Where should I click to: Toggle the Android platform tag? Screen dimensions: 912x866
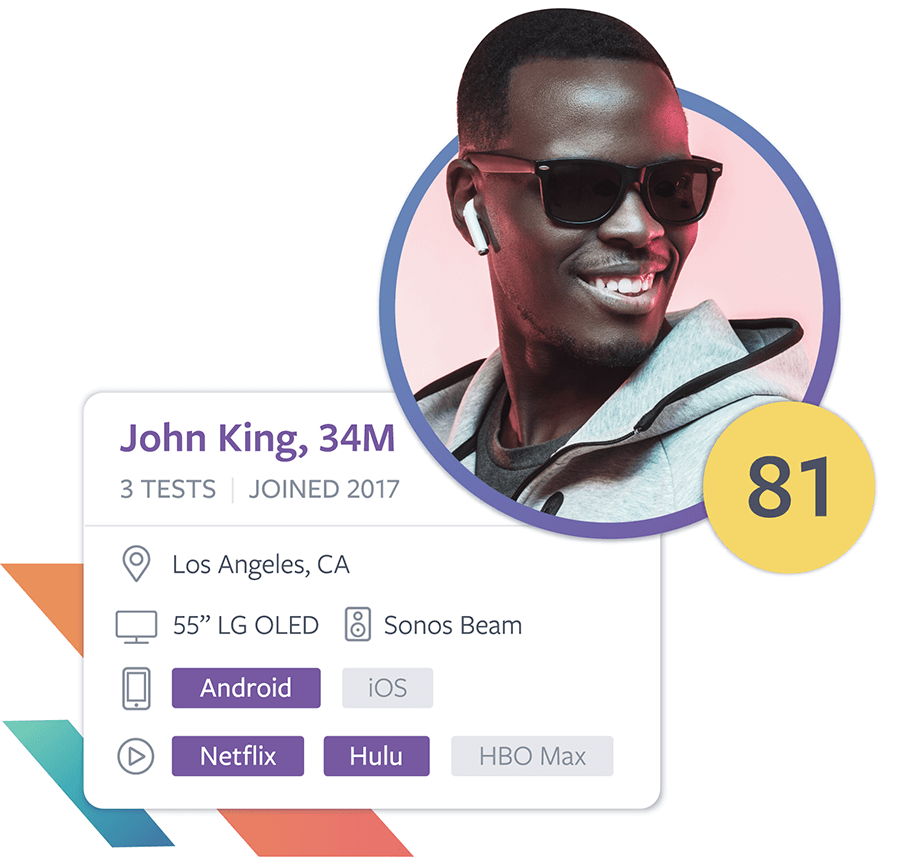point(246,688)
